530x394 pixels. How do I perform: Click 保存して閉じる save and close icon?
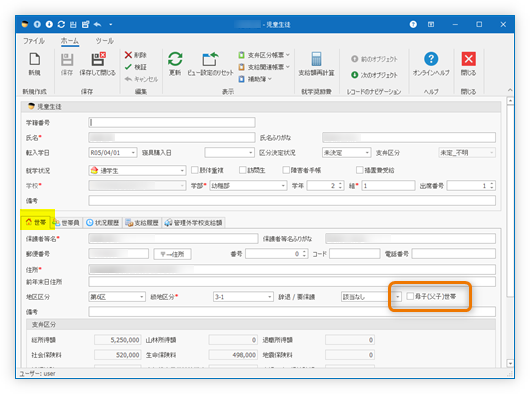pos(98,59)
